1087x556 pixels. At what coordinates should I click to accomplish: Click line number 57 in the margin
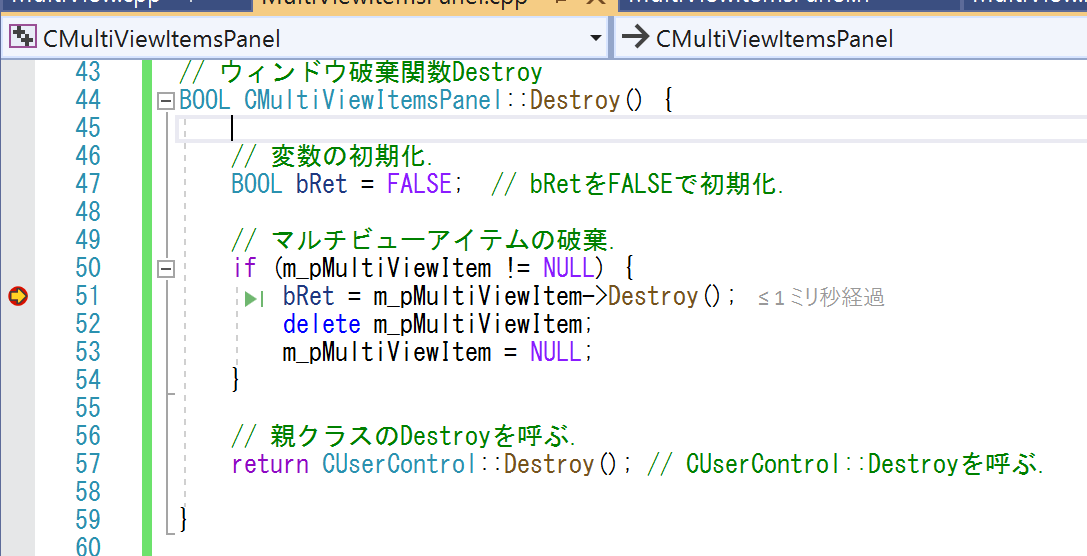87,463
